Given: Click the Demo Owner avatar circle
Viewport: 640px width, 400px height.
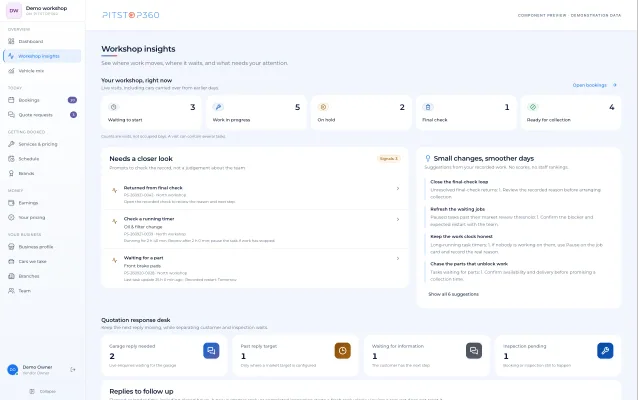Looking at the screenshot, I should (x=13, y=370).
